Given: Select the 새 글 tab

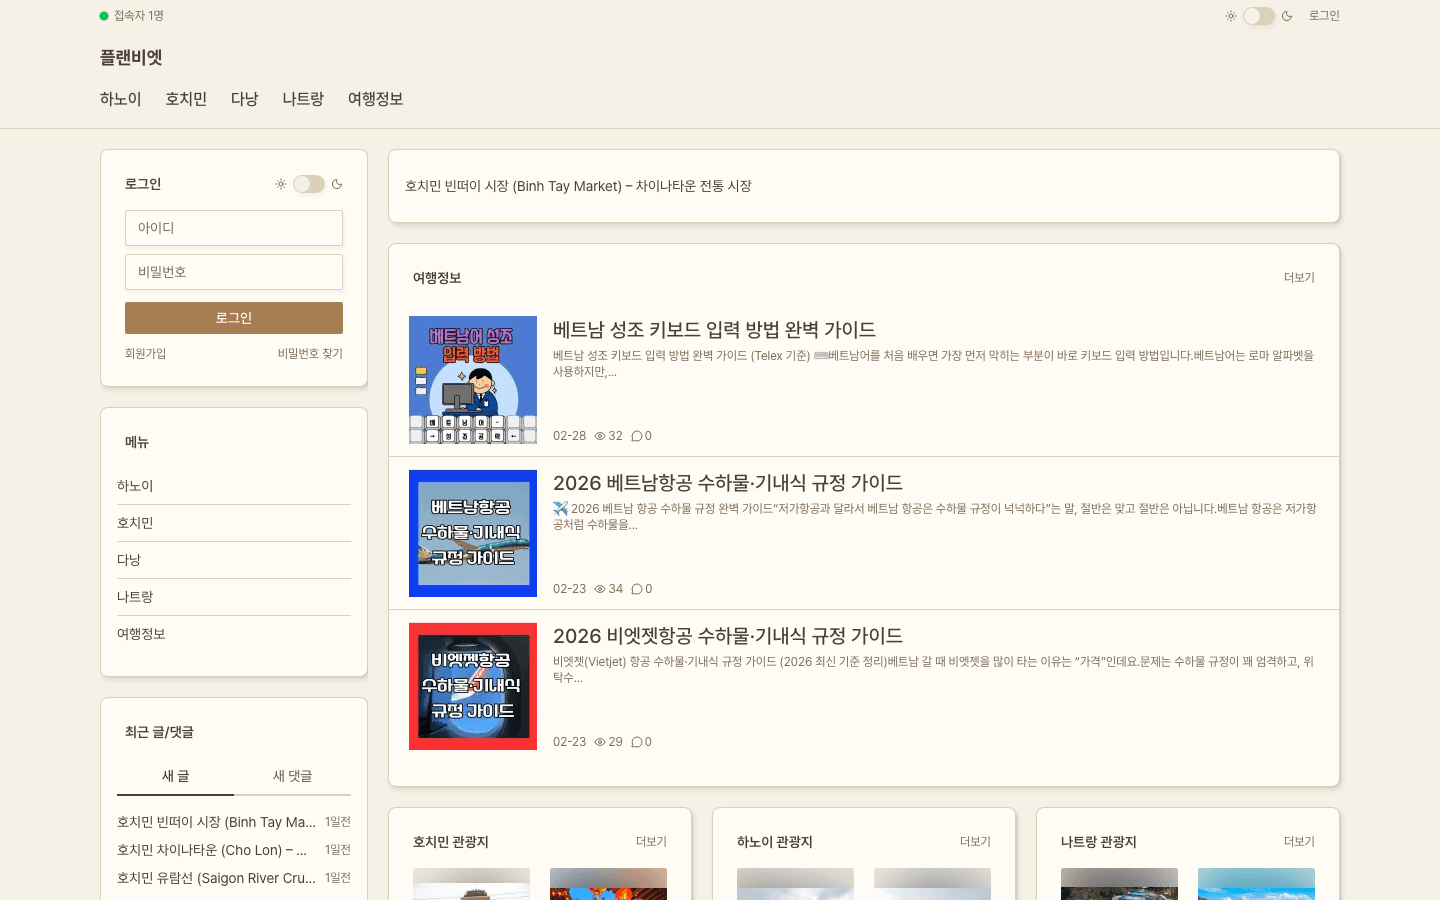Looking at the screenshot, I should 175,776.
